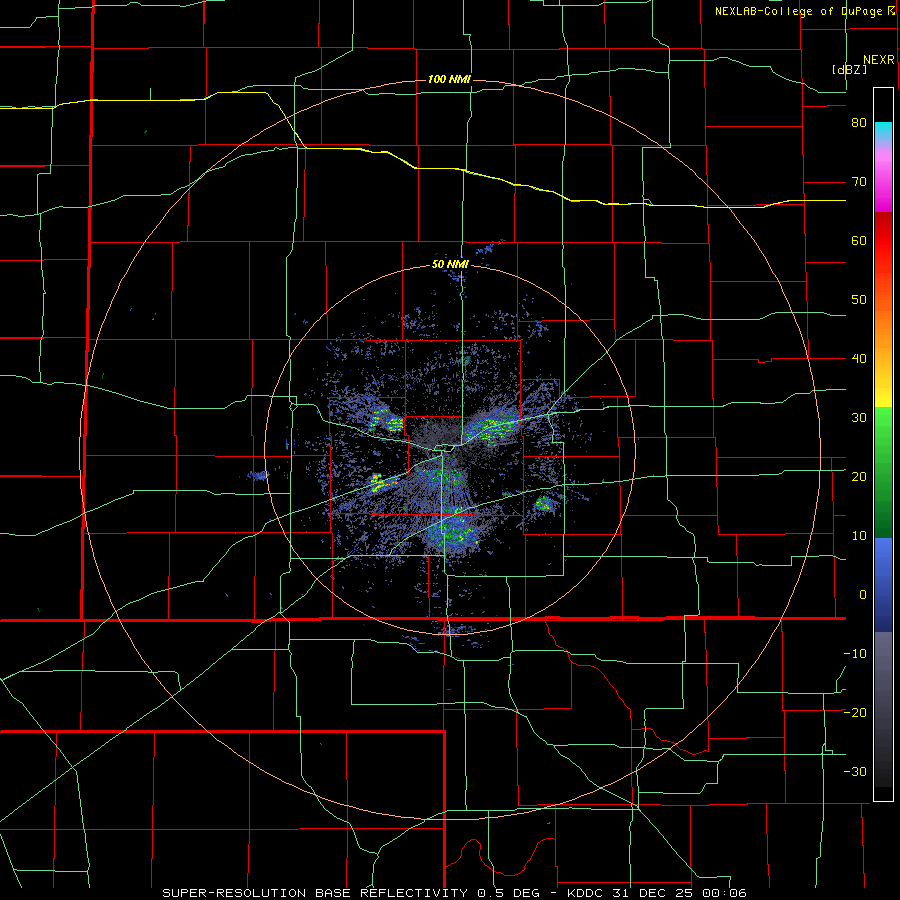This screenshot has width=900, height=900.
Task: Click the 0 value on the dBZ scale
Action: 863,595
